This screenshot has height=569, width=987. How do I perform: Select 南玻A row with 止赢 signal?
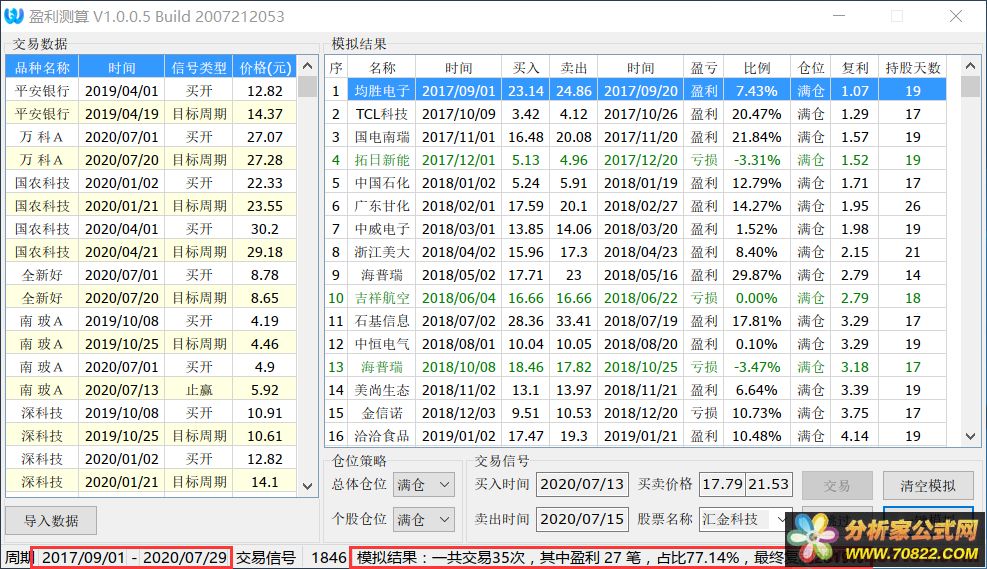(x=151, y=390)
